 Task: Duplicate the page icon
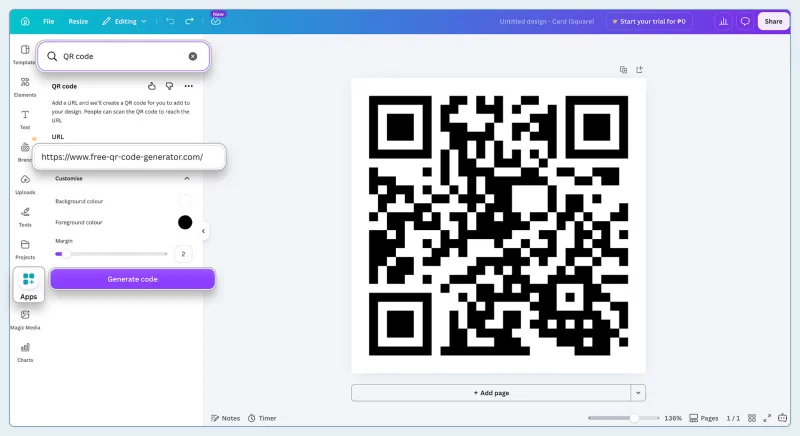click(623, 70)
